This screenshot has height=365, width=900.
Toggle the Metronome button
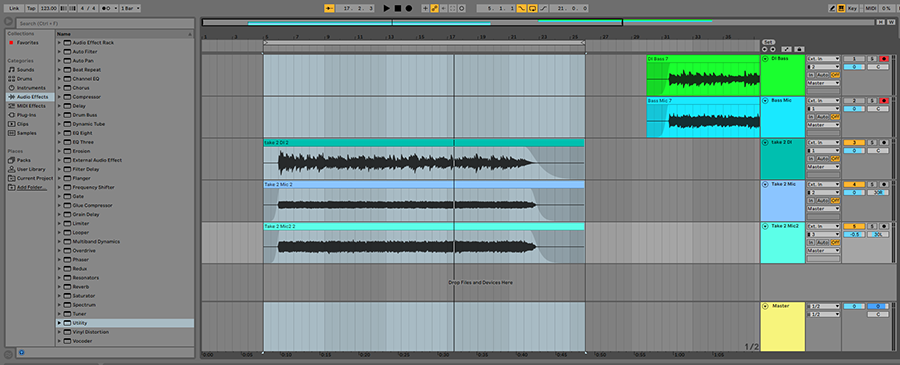(106, 8)
